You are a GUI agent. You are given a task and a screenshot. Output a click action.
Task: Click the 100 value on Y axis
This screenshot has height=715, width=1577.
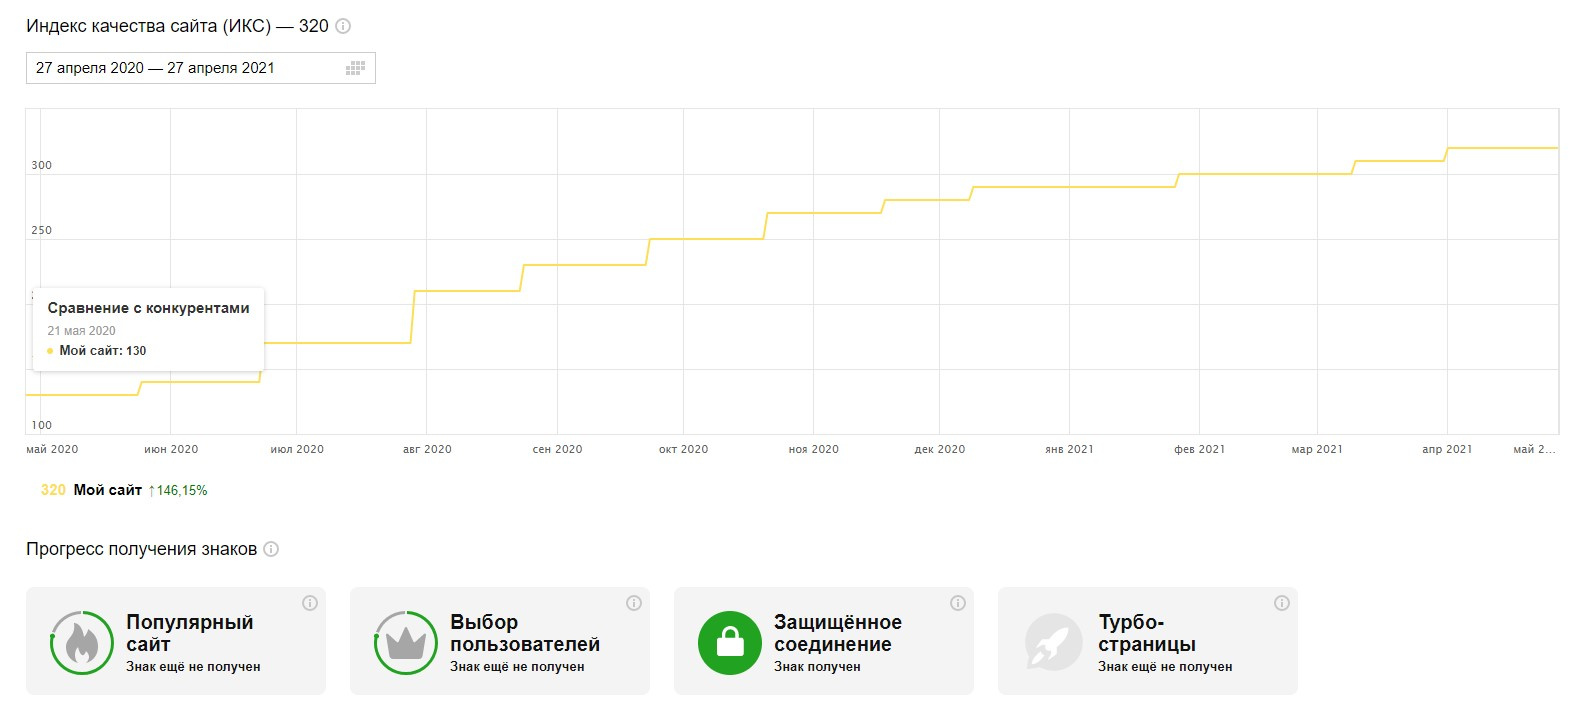point(42,425)
